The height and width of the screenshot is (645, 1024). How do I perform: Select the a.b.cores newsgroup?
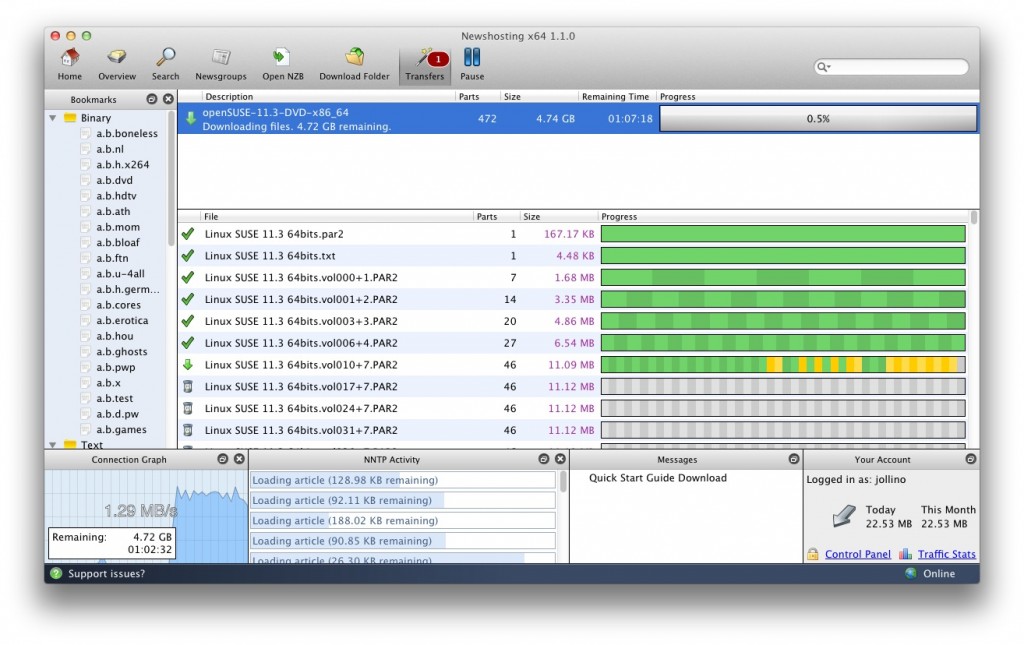(x=118, y=305)
